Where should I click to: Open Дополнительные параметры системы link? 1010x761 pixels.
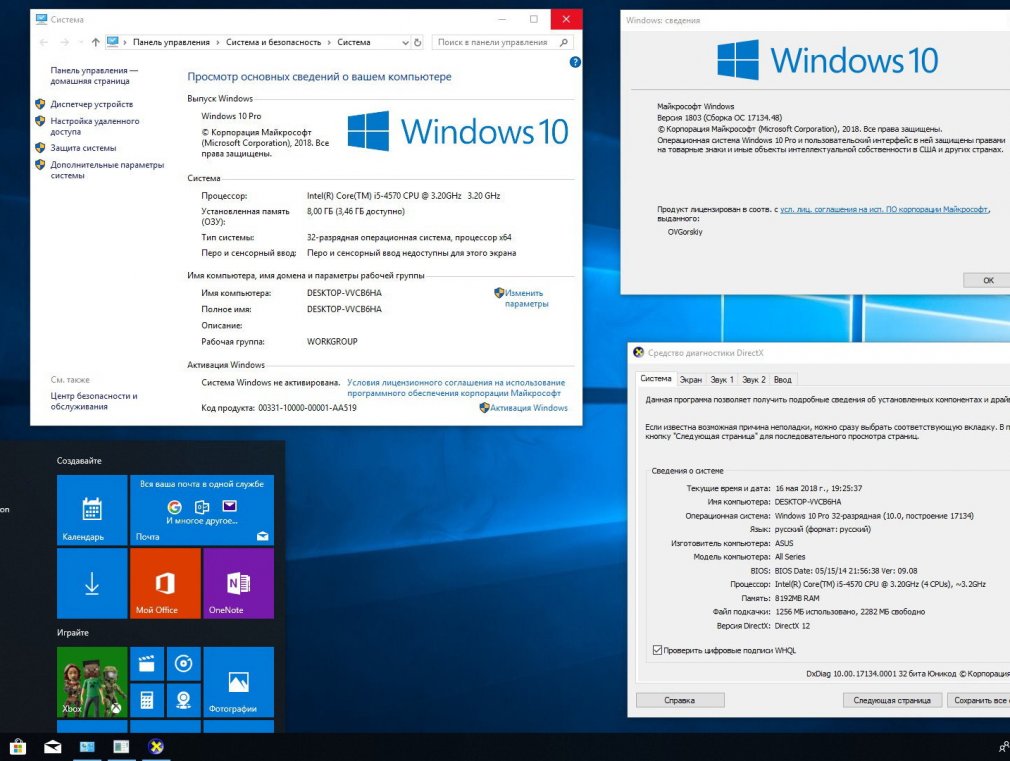click(x=107, y=170)
